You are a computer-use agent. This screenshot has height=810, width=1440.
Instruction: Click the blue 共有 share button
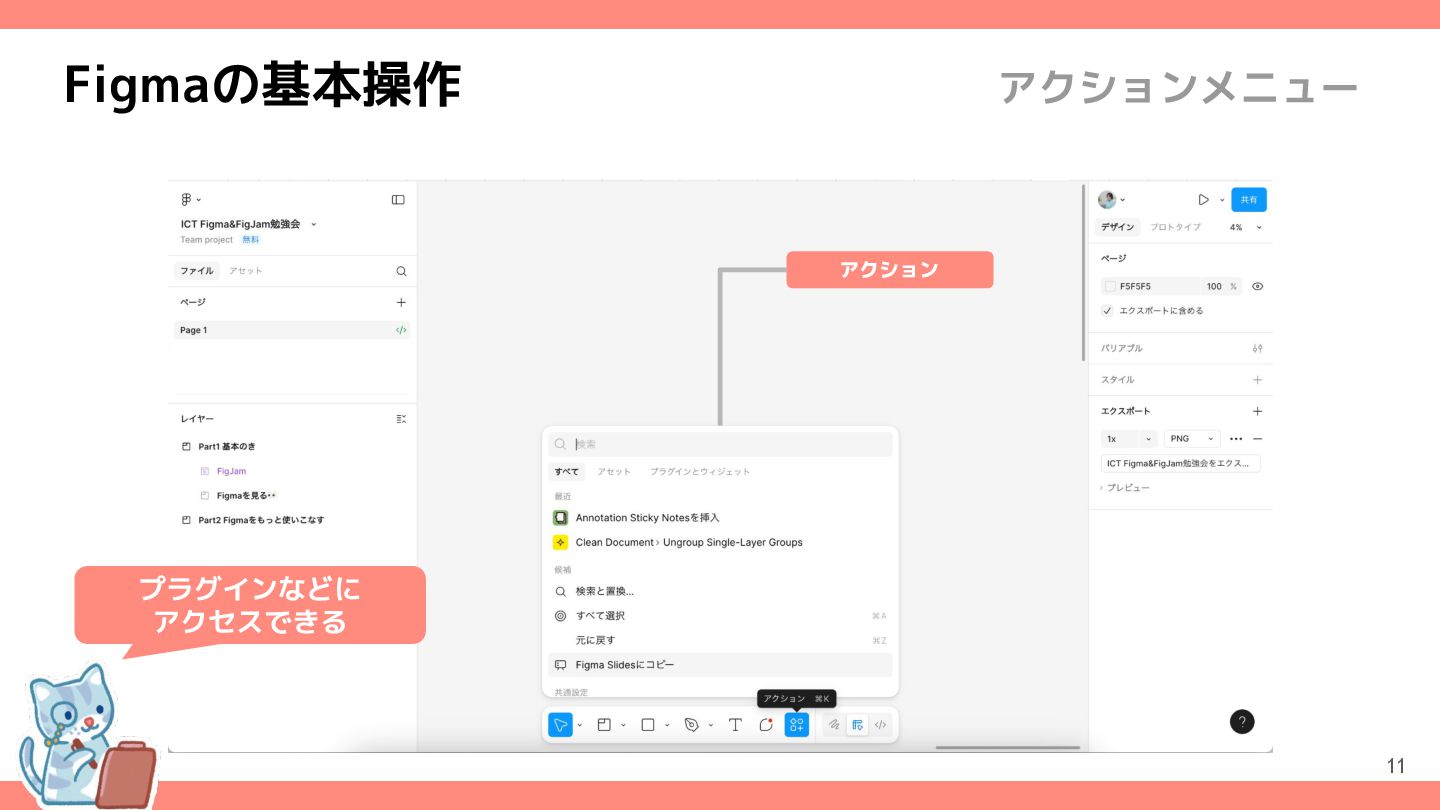[1249, 200]
